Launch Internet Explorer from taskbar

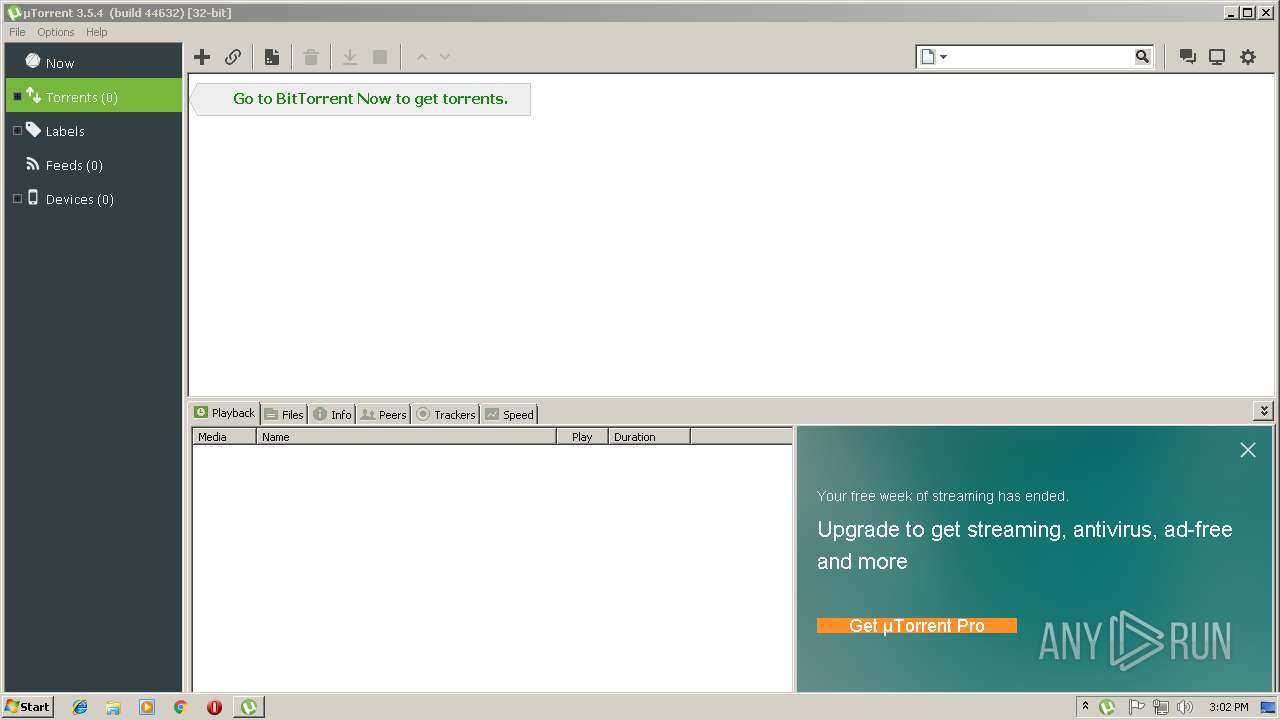80,707
